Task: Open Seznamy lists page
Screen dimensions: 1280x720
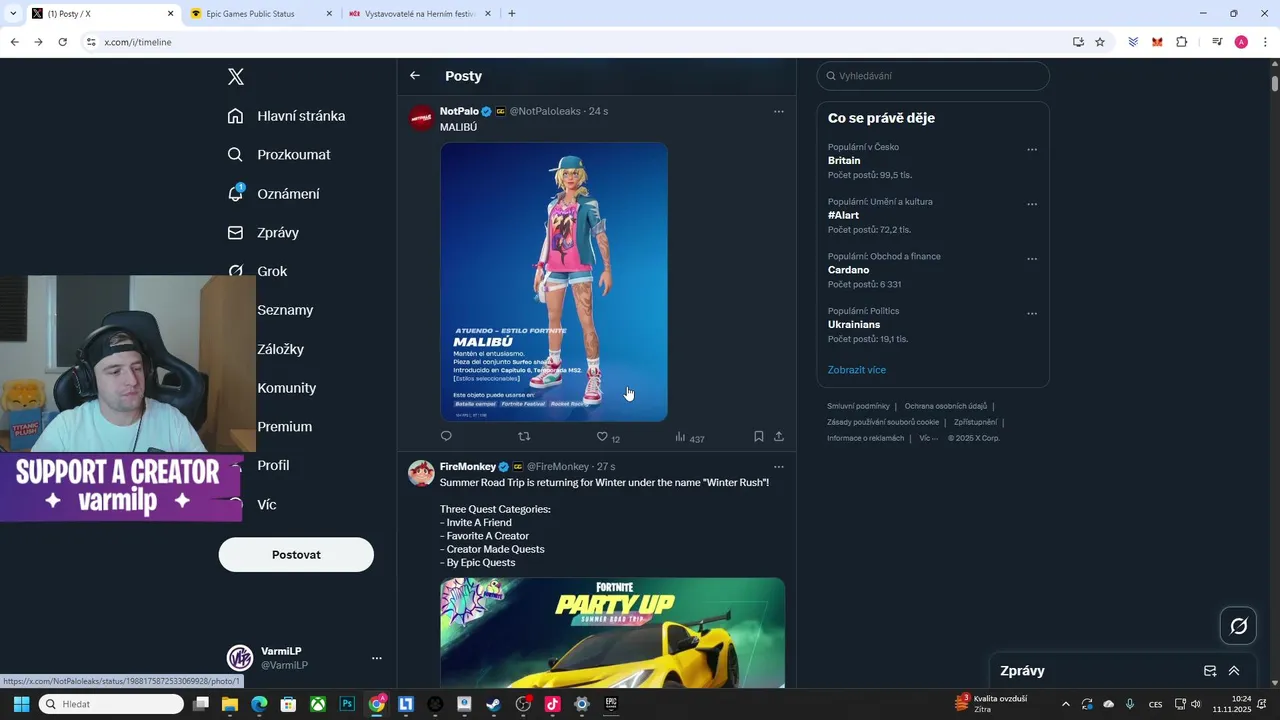Action: point(285,310)
